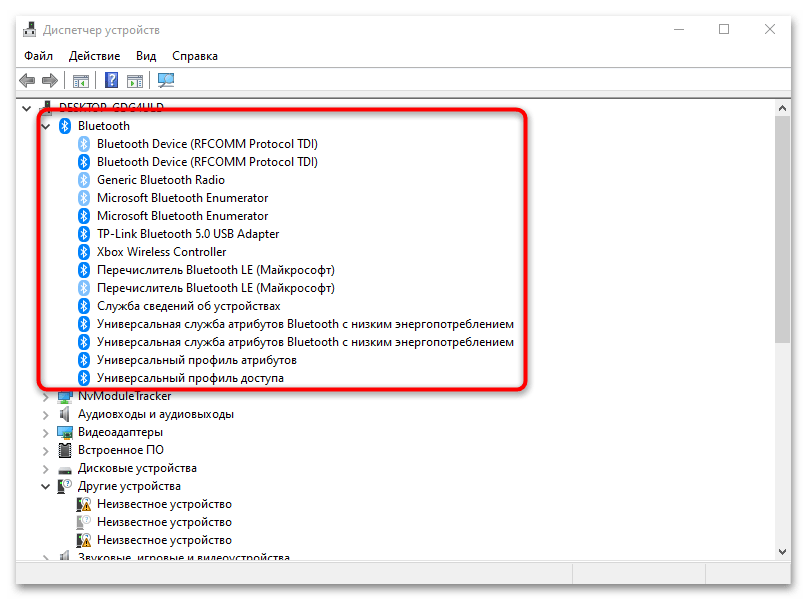This screenshot has height=600, width=807.
Task: Click the Back arrow toolbar icon
Action: (x=27, y=80)
